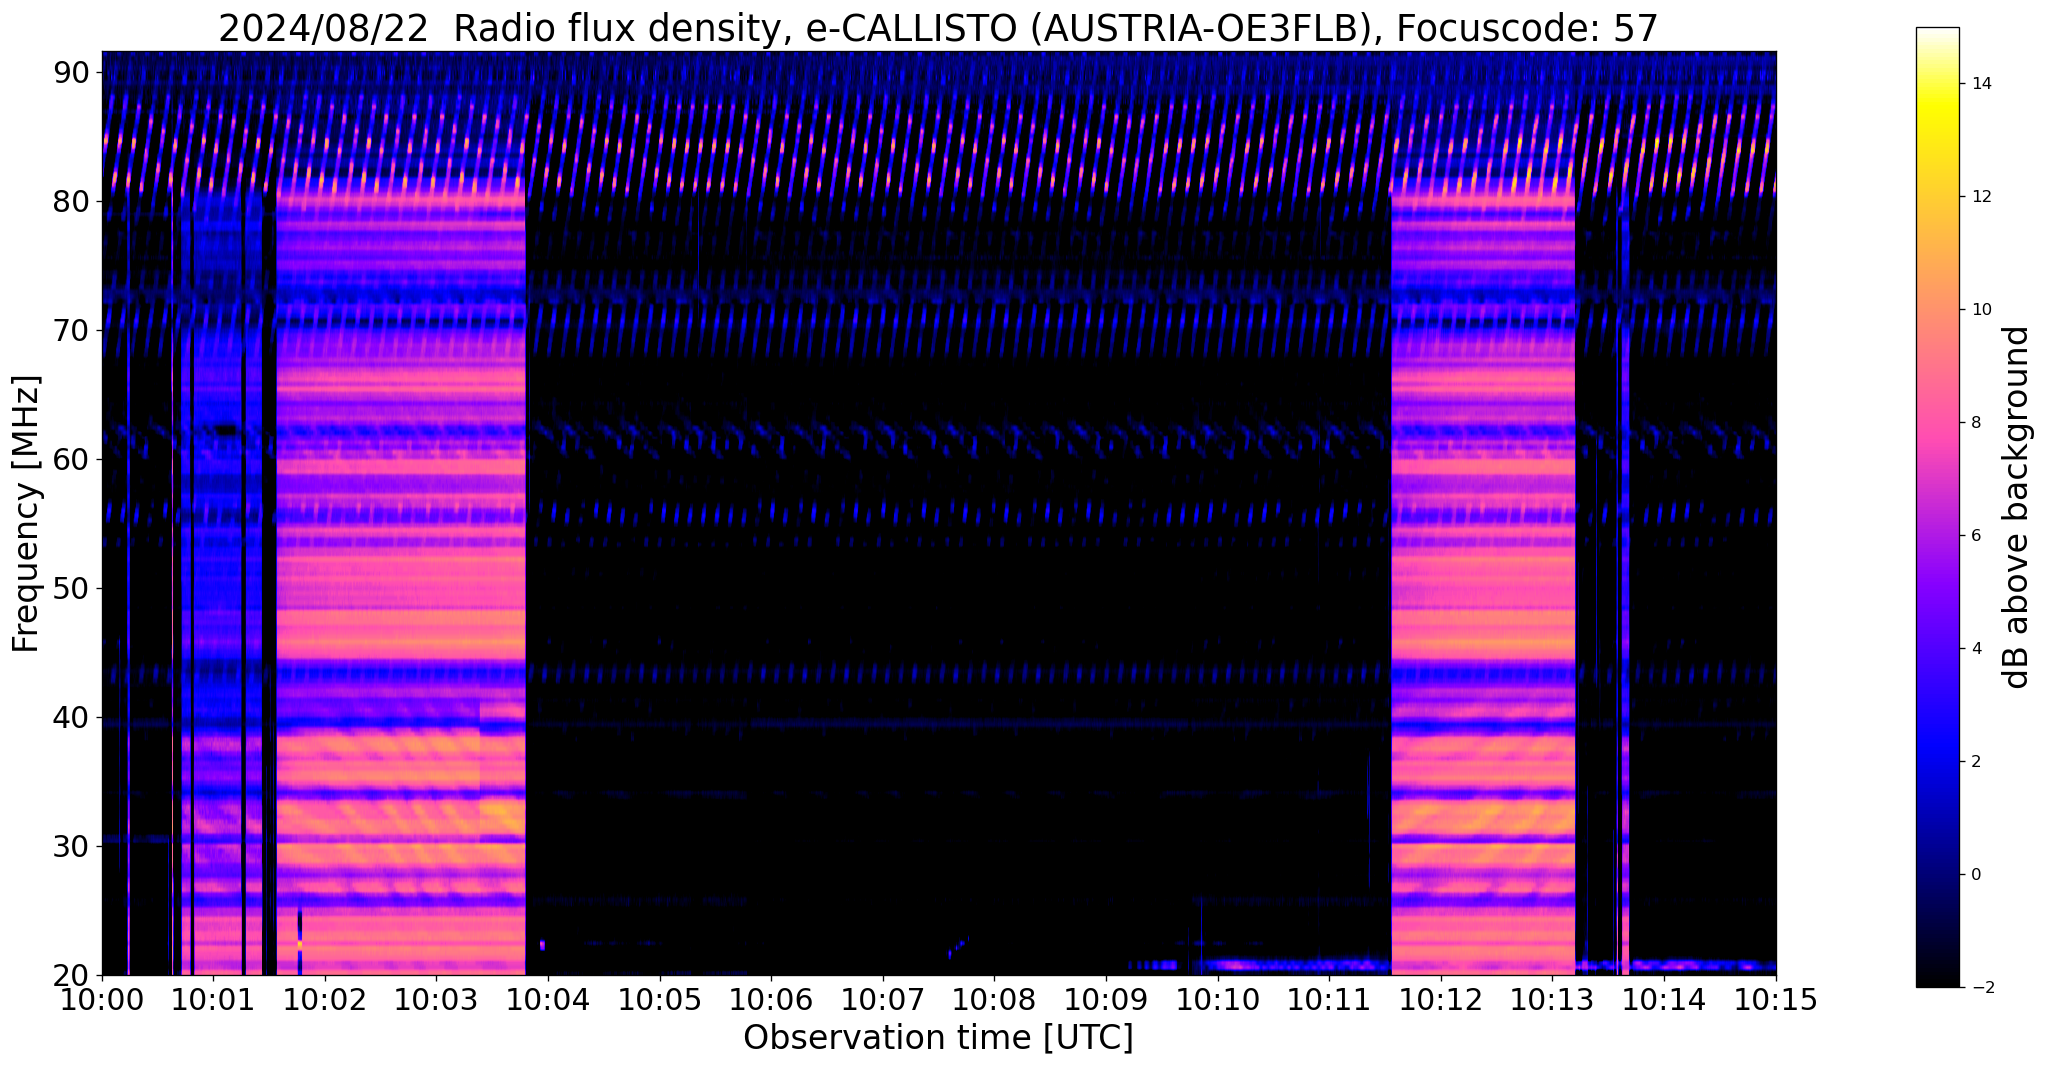Click the colorbar tick label 4
The height and width of the screenshot is (1067, 2047).
(x=1975, y=649)
